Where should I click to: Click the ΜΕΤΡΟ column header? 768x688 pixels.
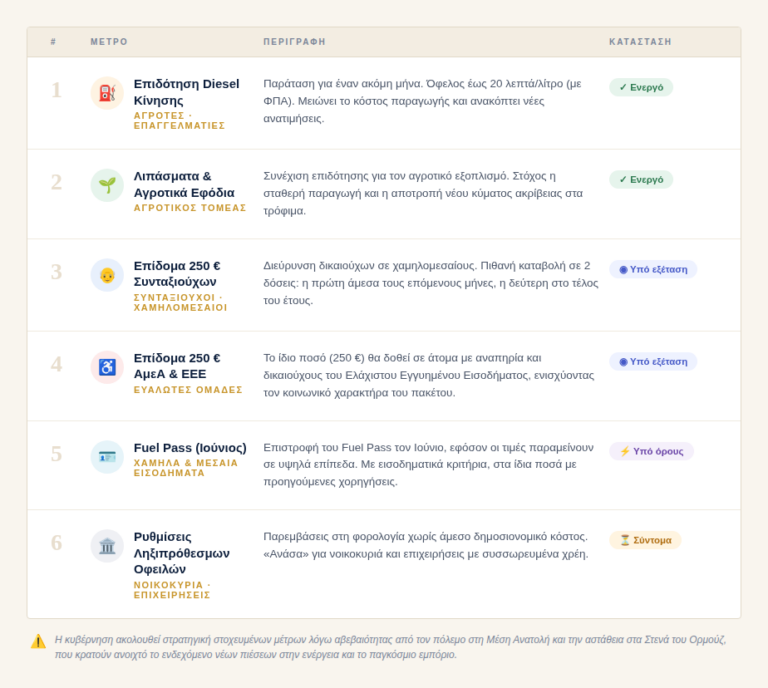(x=109, y=42)
